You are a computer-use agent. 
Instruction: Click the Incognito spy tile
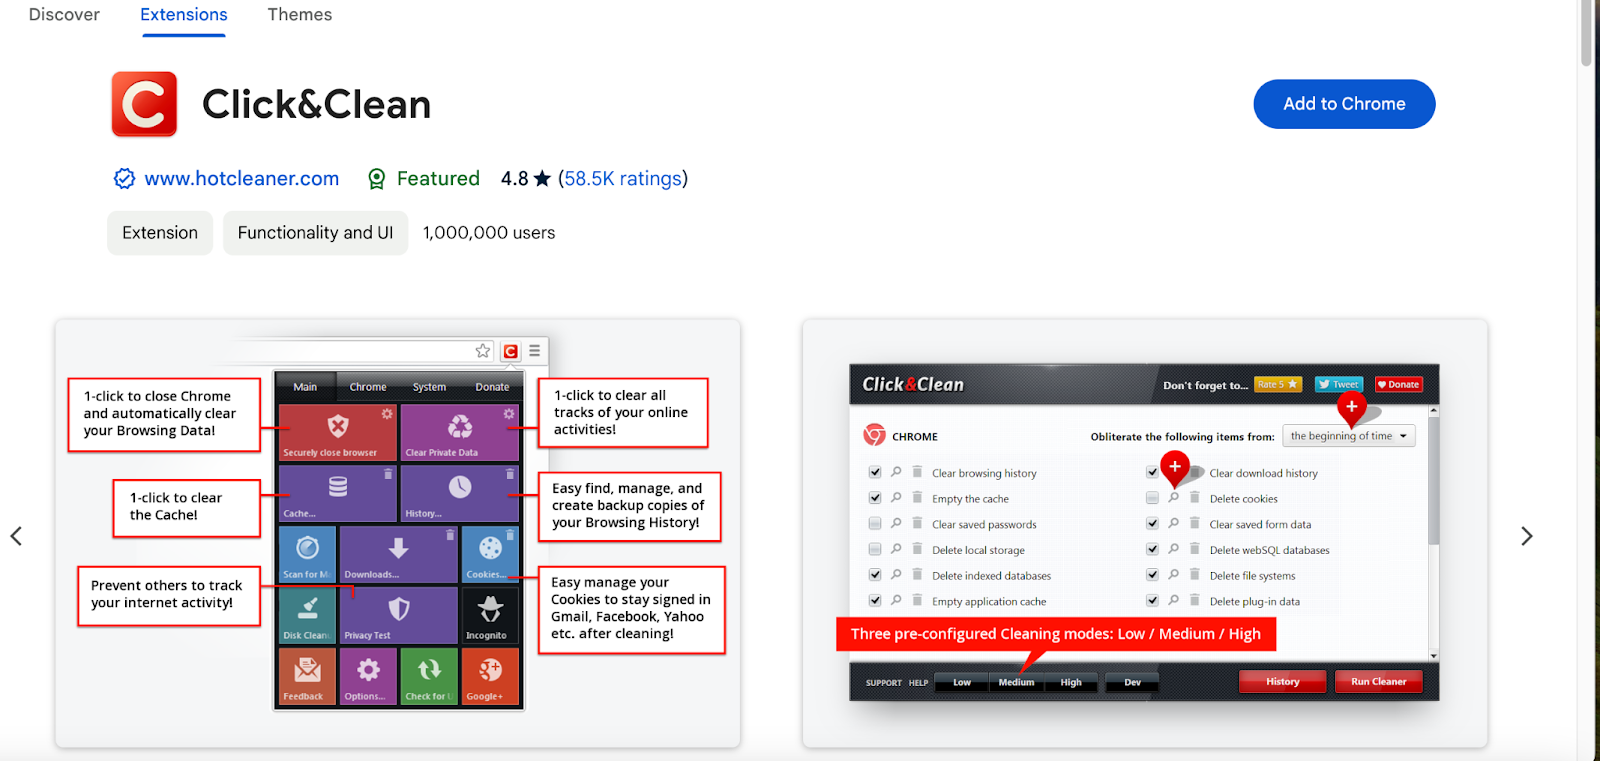[490, 615]
